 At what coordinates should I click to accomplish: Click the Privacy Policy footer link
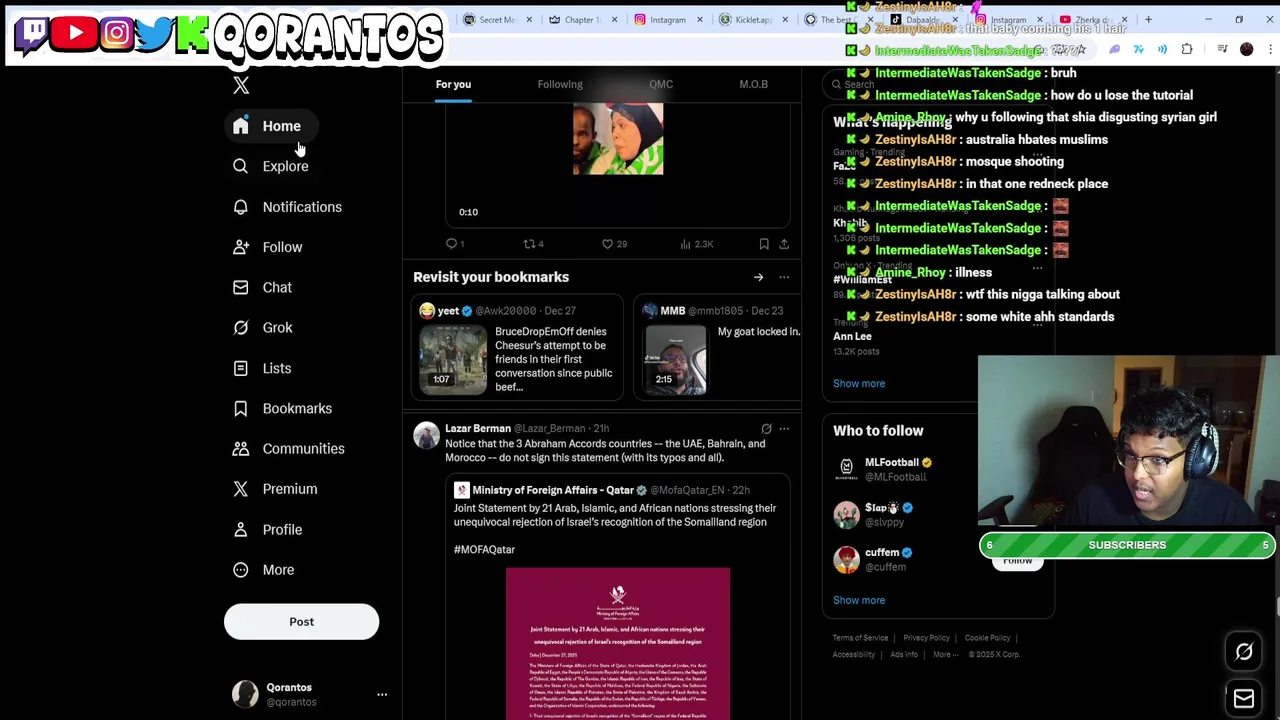(926, 638)
